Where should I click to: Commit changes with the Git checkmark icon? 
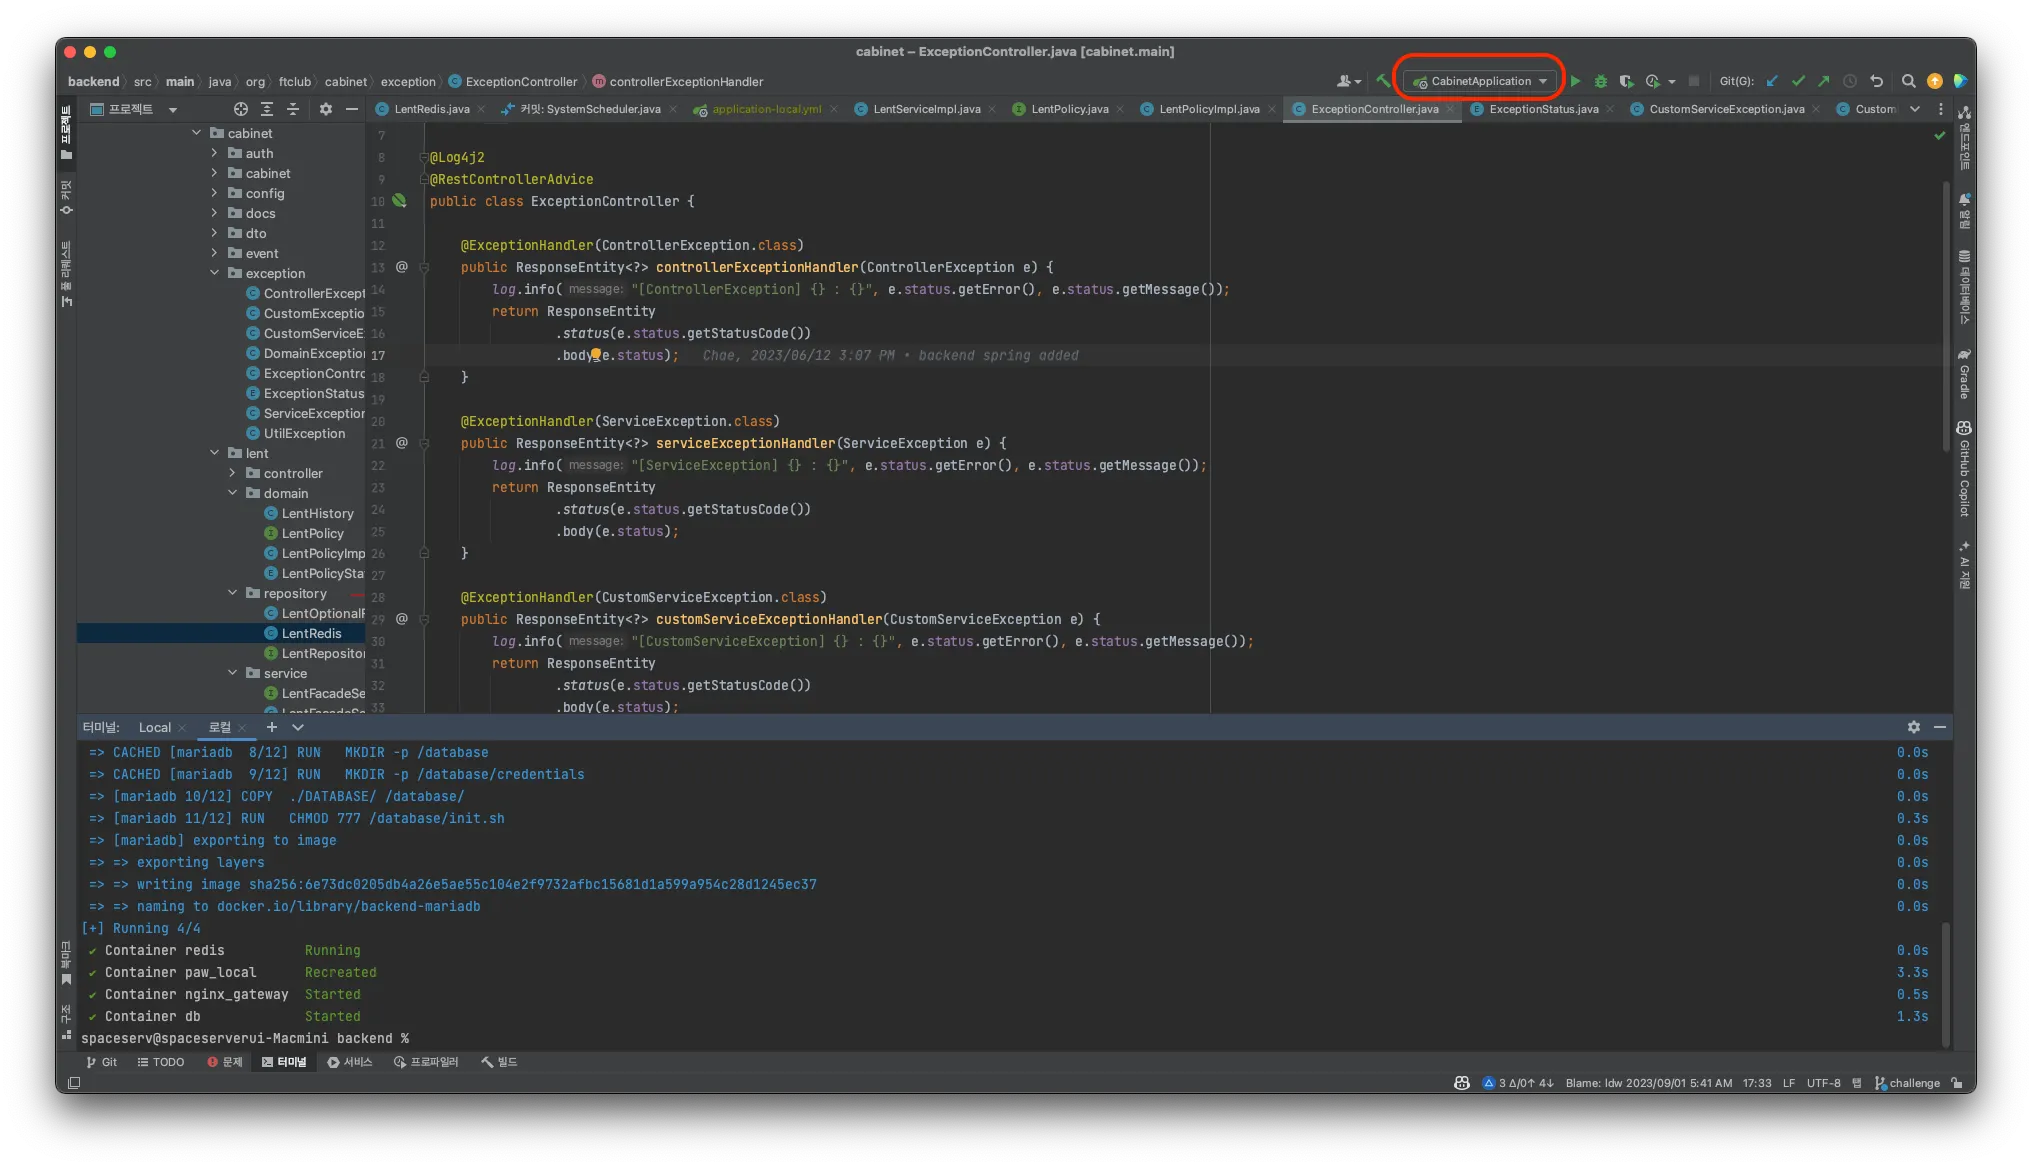pyautogui.click(x=1798, y=81)
